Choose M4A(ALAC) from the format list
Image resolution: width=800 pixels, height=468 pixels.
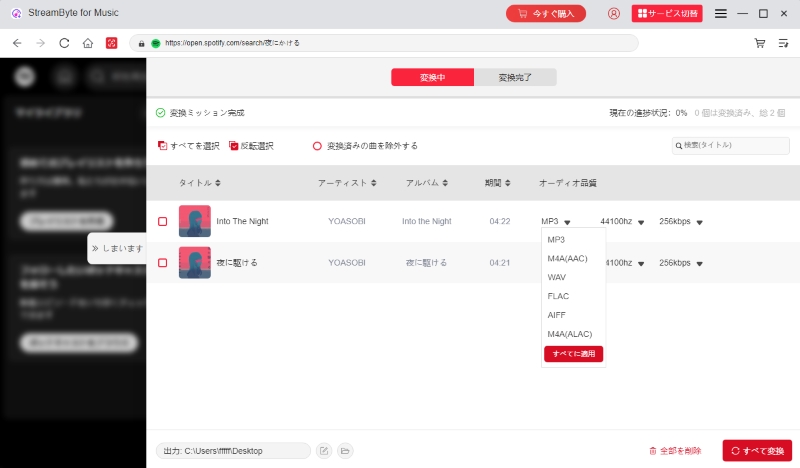(570, 334)
